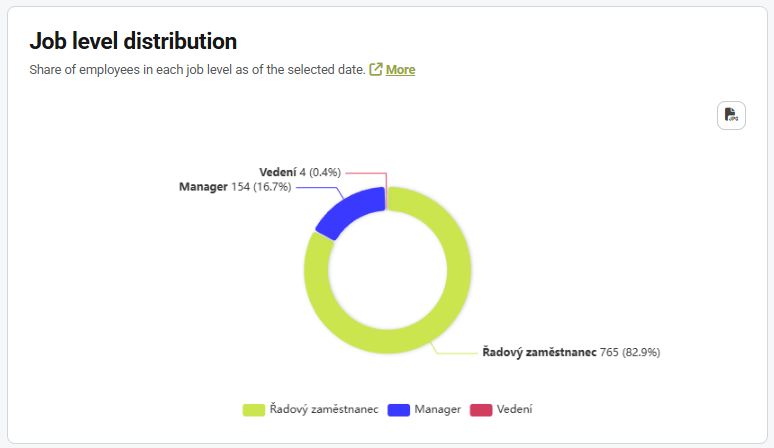Click the green Řadový zaměstnanec legend swatch
The image size is (774, 448).
252,410
